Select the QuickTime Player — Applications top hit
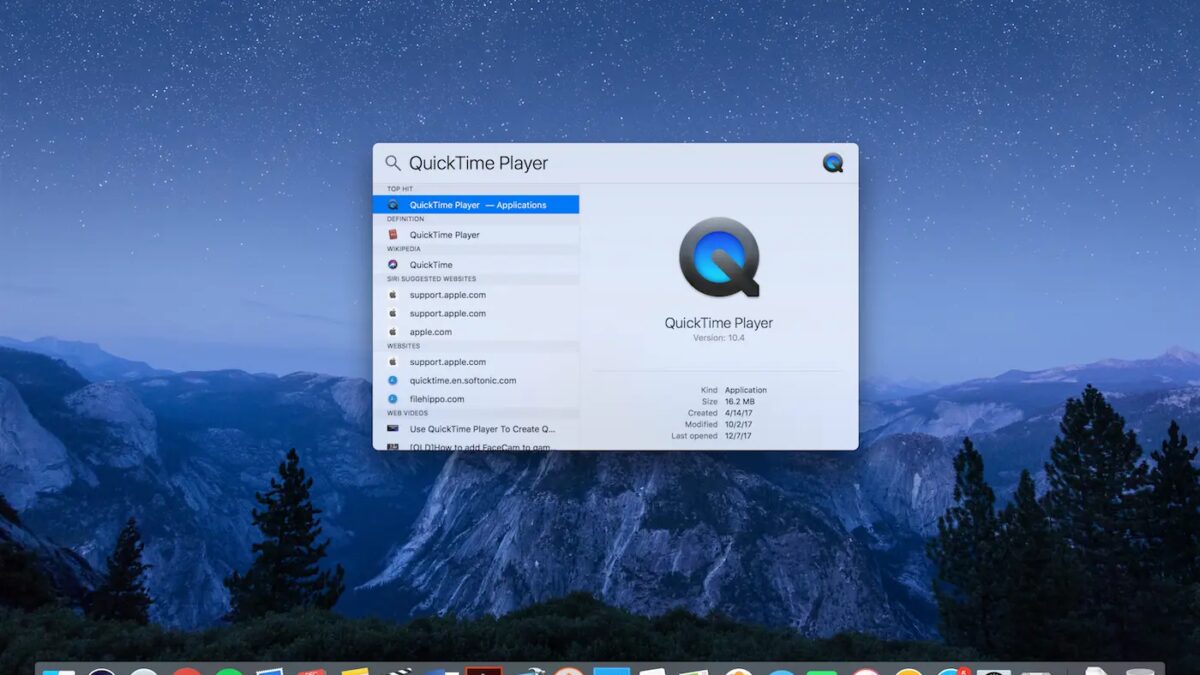Image resolution: width=1200 pixels, height=675 pixels. (477, 205)
